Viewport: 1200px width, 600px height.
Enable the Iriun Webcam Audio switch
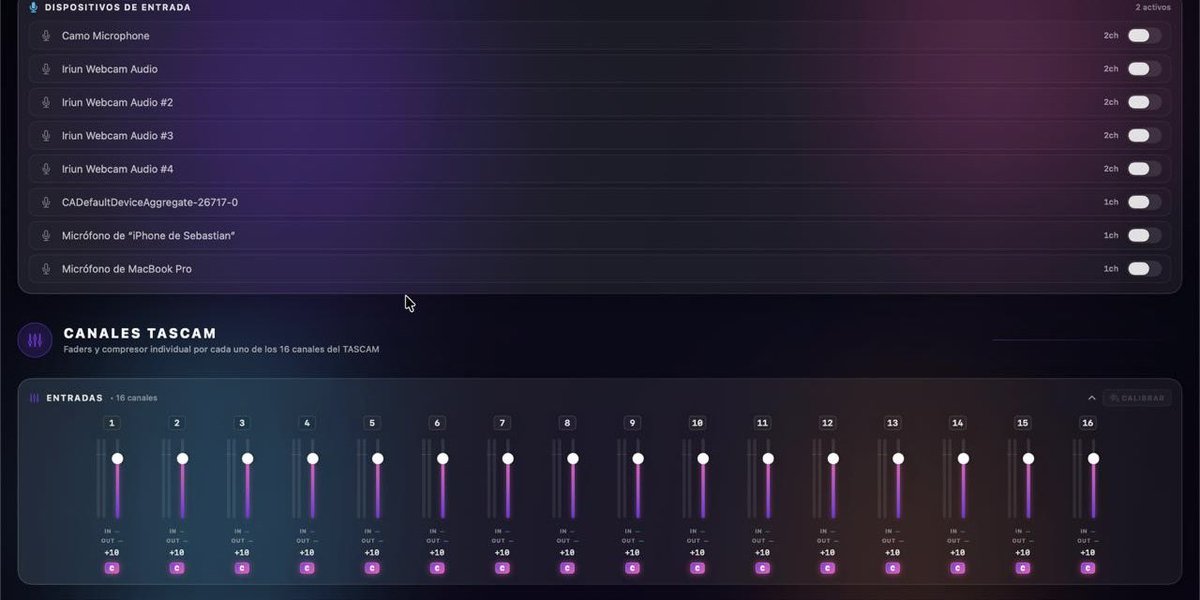(x=1144, y=69)
